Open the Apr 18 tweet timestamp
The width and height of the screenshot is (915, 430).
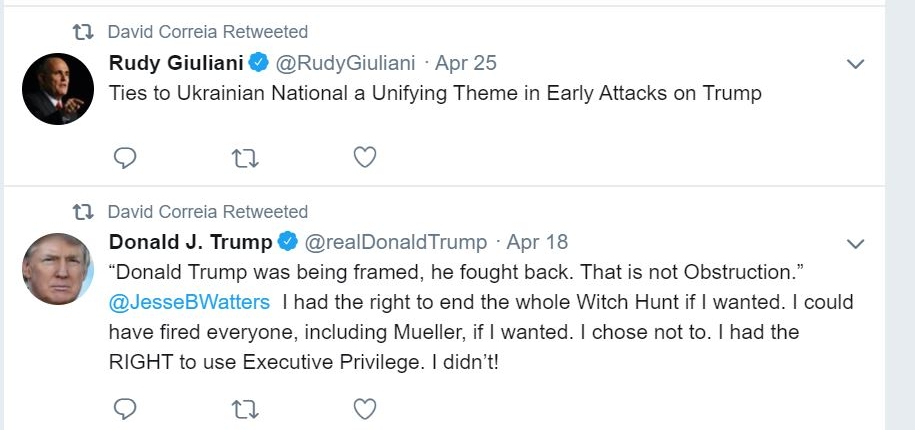537,242
